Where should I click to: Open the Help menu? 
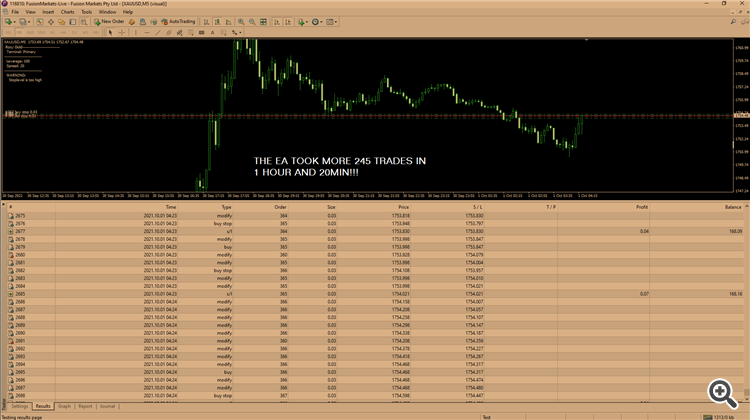128,12
